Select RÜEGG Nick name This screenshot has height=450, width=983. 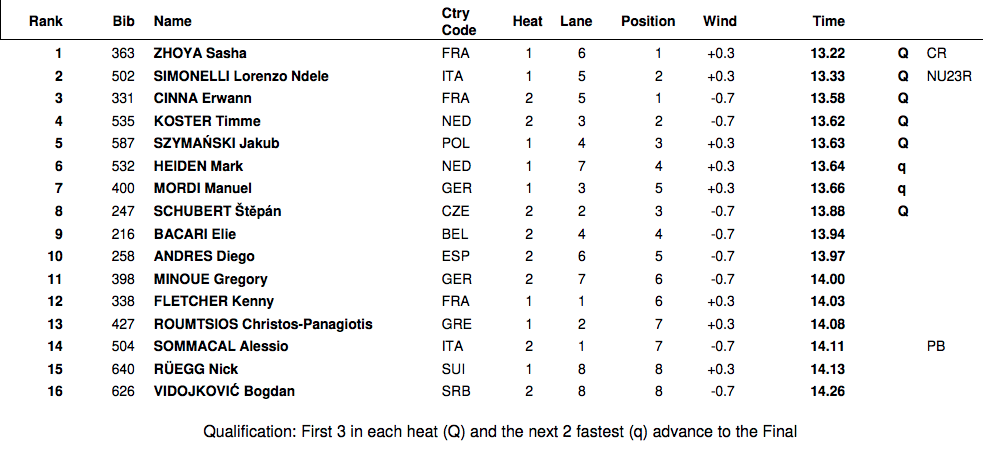pyautogui.click(x=195, y=369)
